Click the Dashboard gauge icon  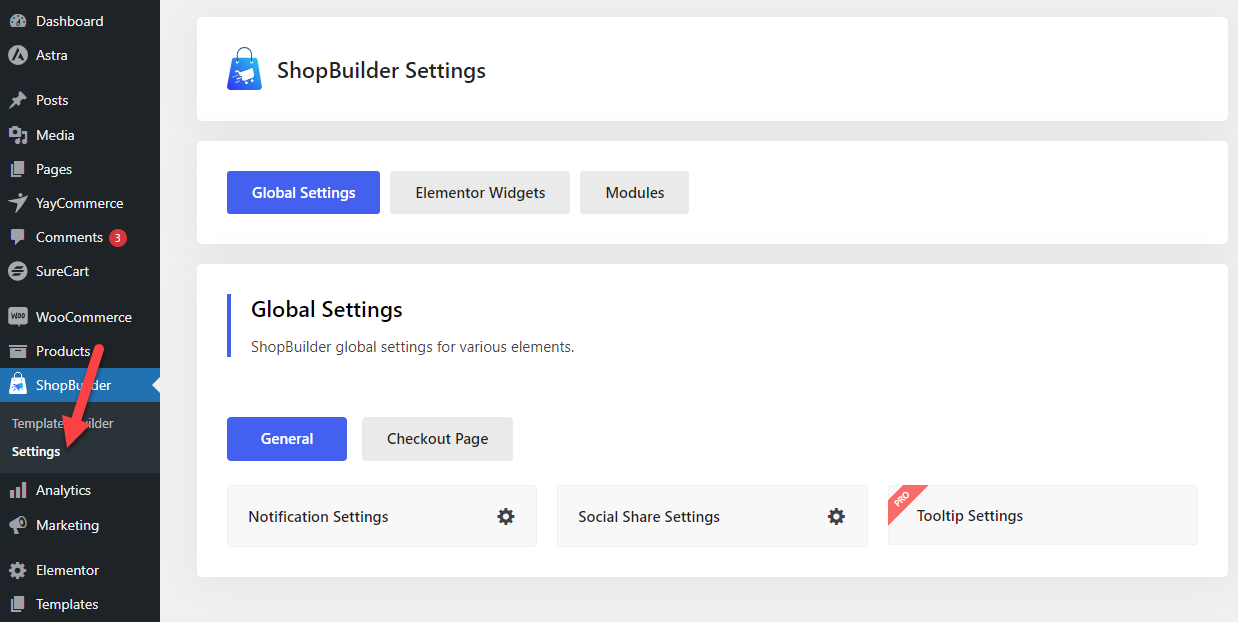(17, 21)
